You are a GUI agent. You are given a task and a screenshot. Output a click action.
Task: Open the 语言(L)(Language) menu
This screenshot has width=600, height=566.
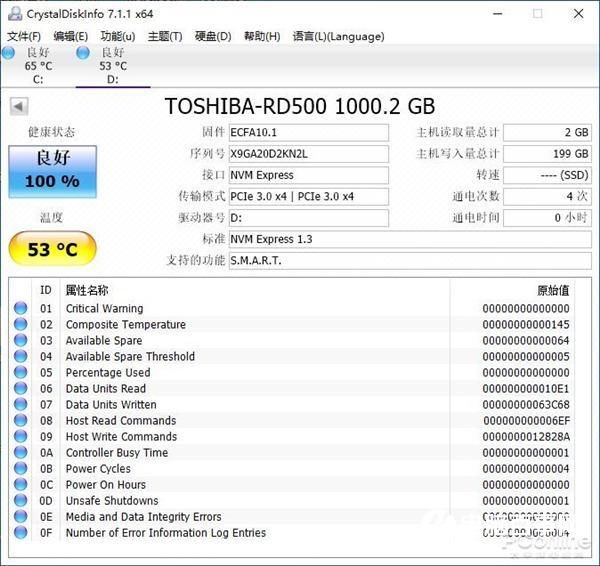pyautogui.click(x=339, y=36)
